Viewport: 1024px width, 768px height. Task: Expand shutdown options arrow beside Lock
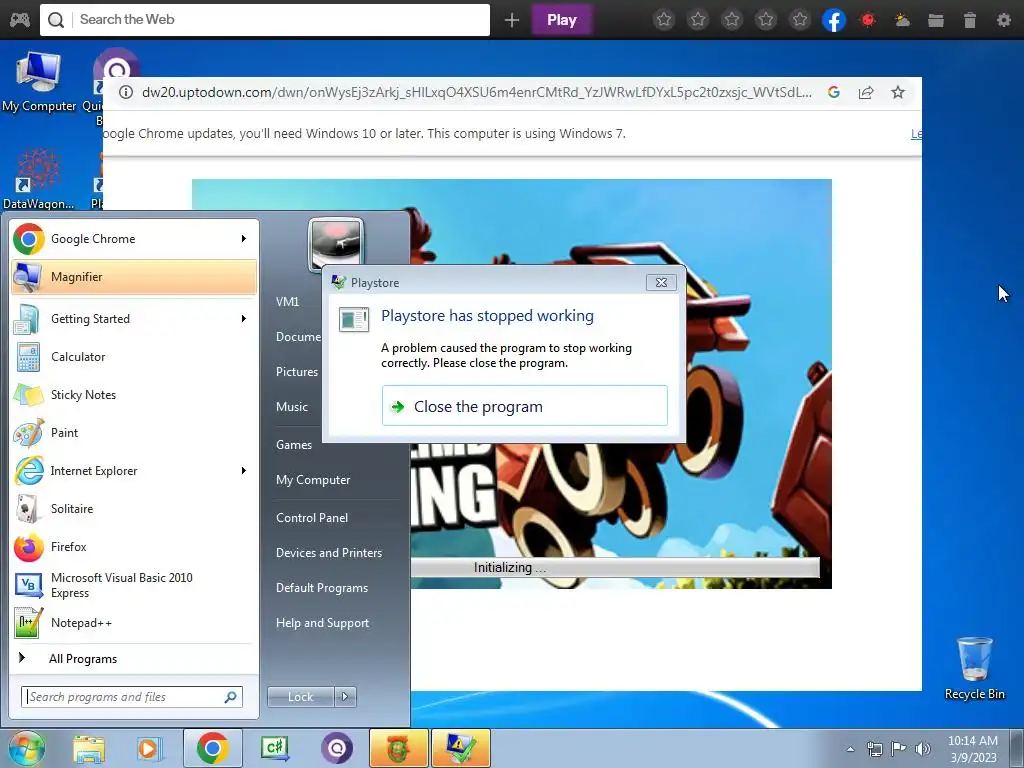click(345, 697)
